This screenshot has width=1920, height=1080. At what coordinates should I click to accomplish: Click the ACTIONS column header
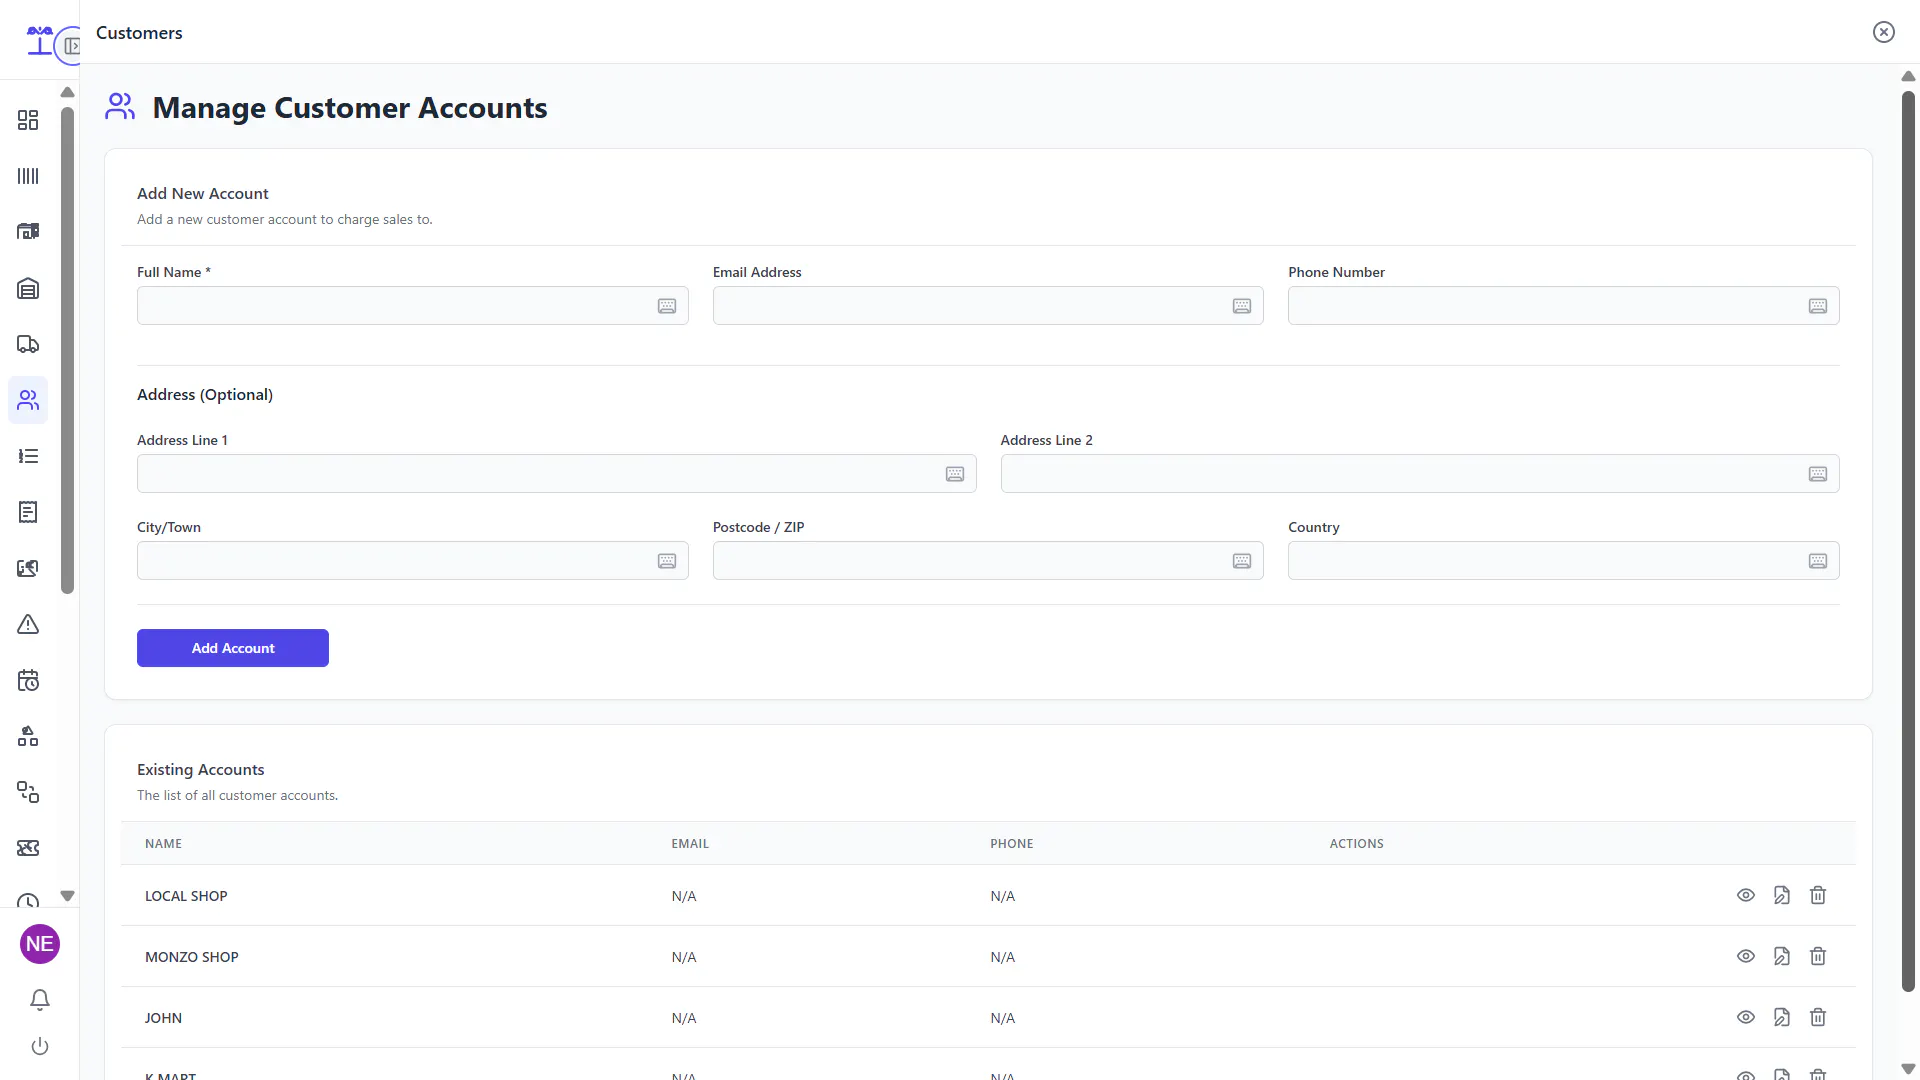click(x=1357, y=844)
